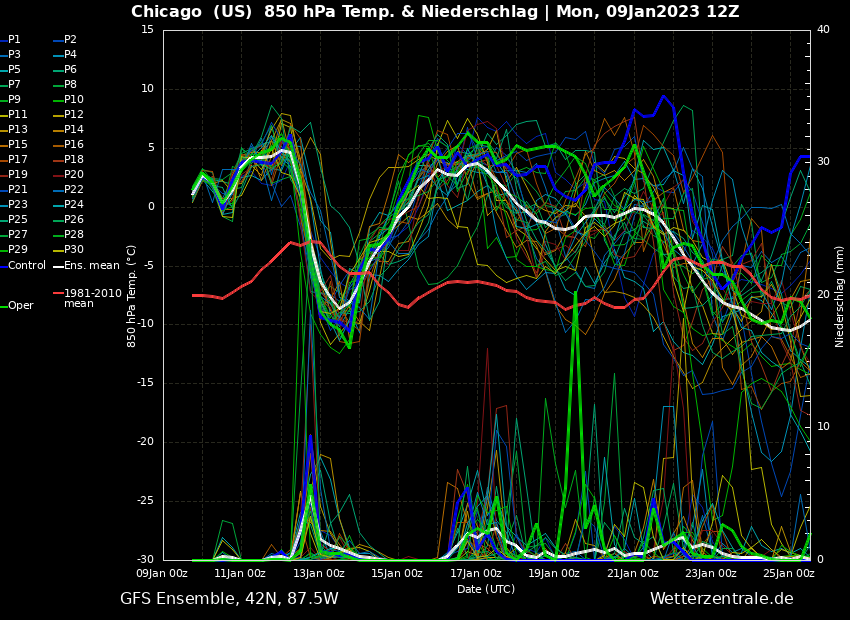Image resolution: width=850 pixels, height=620 pixels.
Task: Click the GFS Ensemble, 42N, 87.5W caption
Action: coord(229,599)
